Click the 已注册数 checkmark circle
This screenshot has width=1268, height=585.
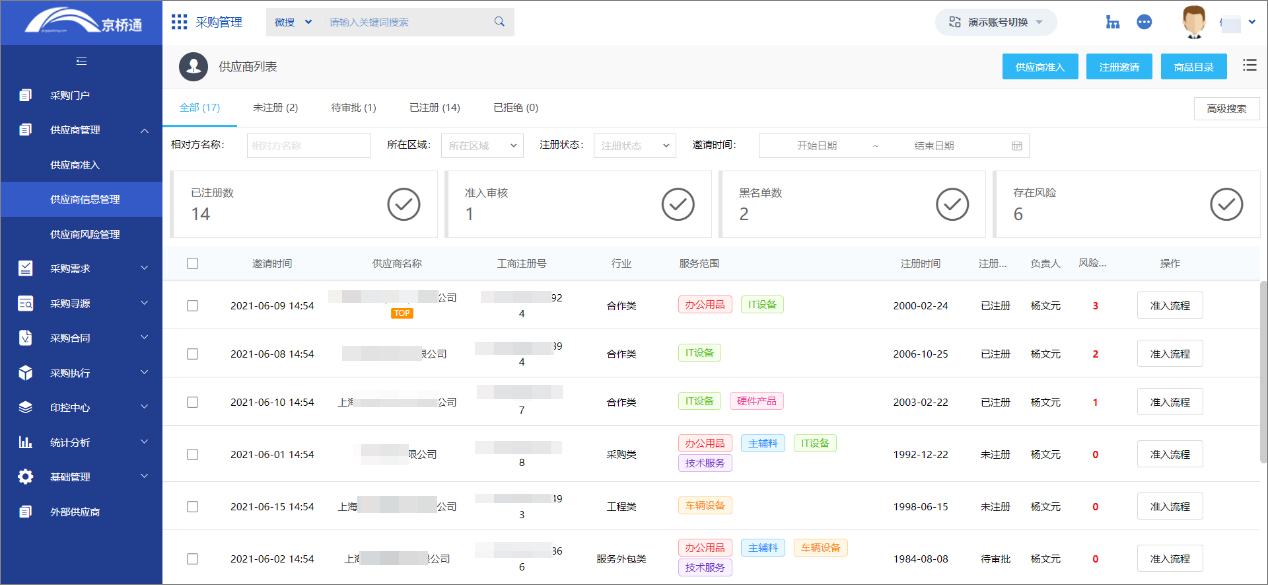[403, 204]
